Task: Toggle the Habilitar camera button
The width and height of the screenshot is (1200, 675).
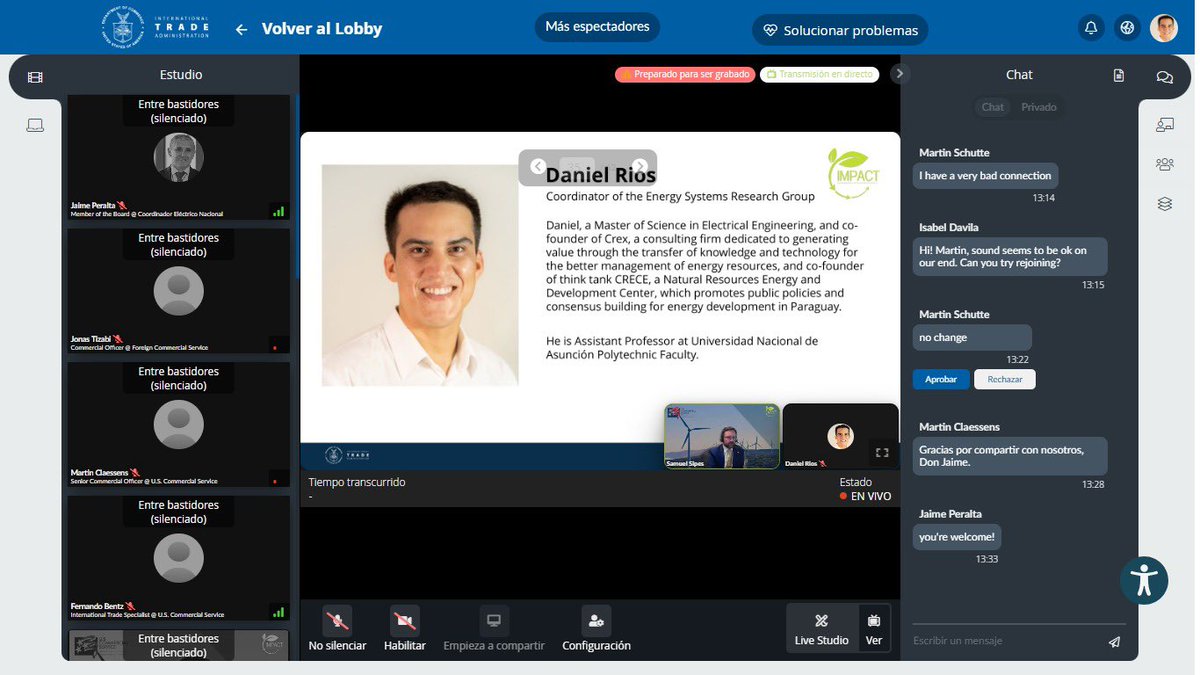Action: click(405, 629)
